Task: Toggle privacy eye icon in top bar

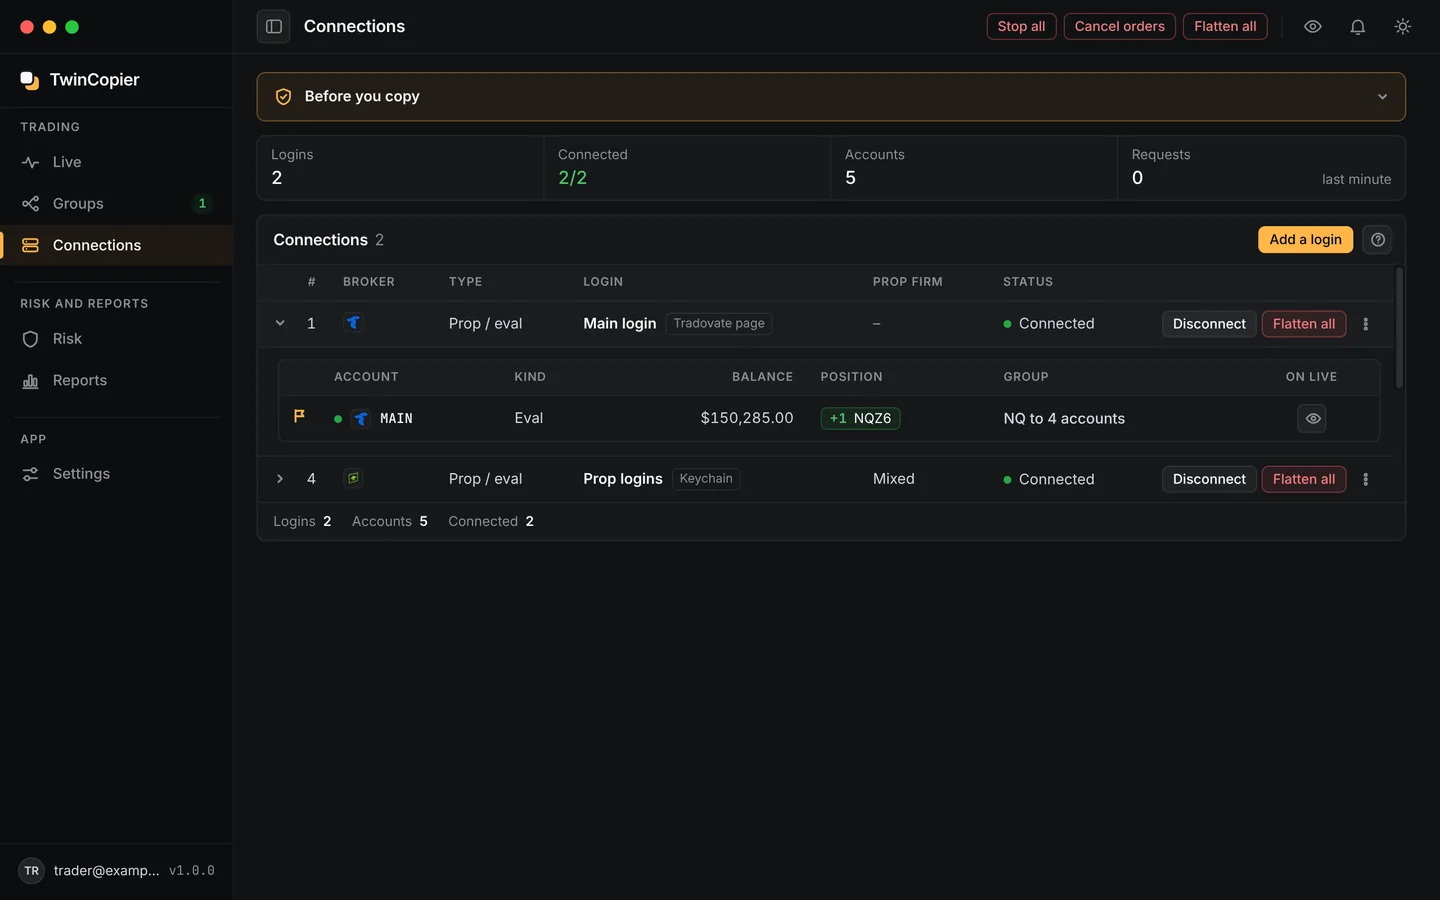Action: tap(1312, 27)
